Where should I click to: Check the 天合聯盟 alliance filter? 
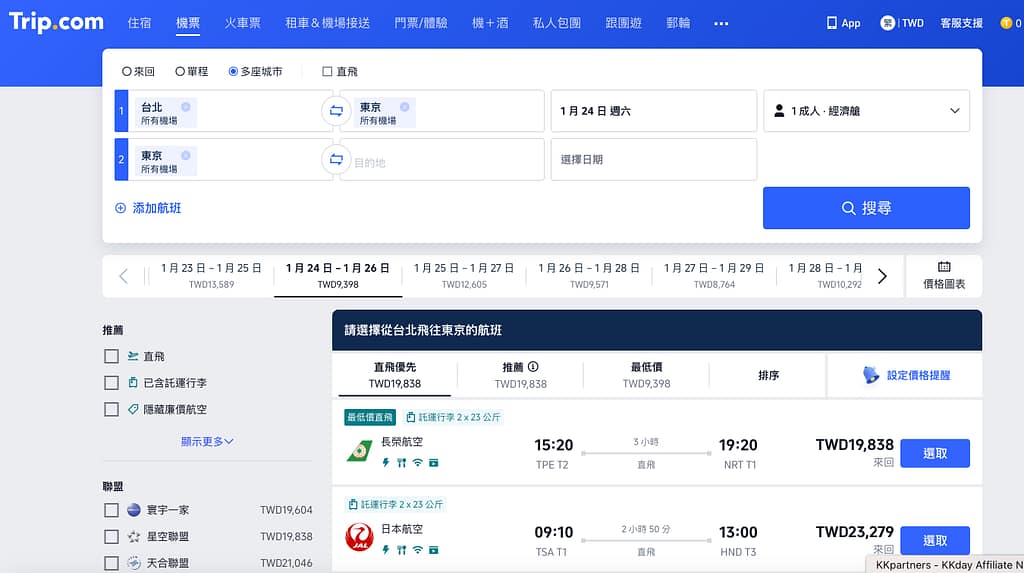pyautogui.click(x=112, y=563)
